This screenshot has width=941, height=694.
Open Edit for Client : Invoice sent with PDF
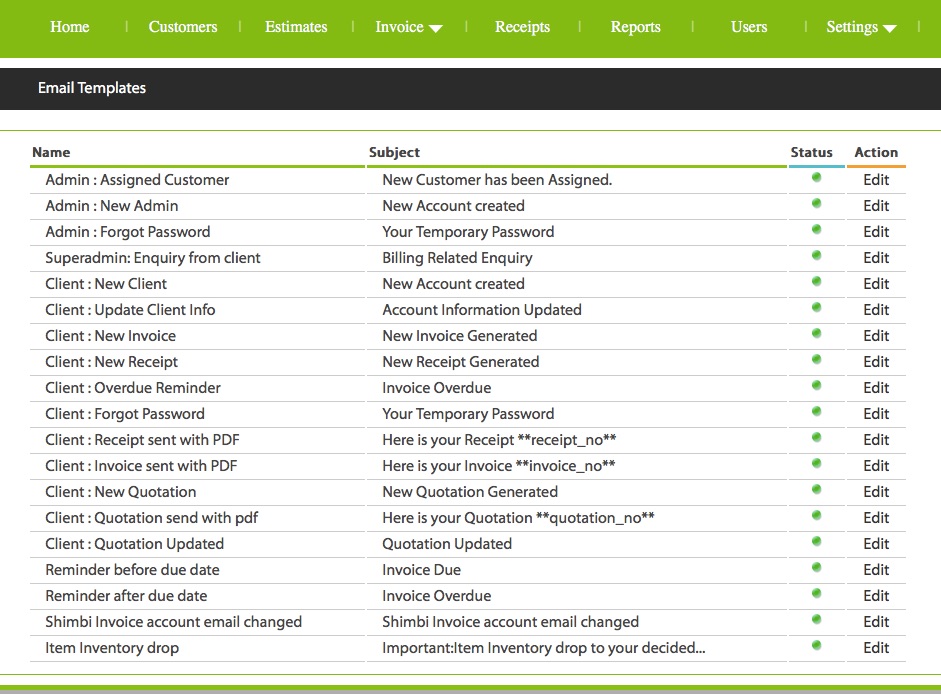[876, 466]
